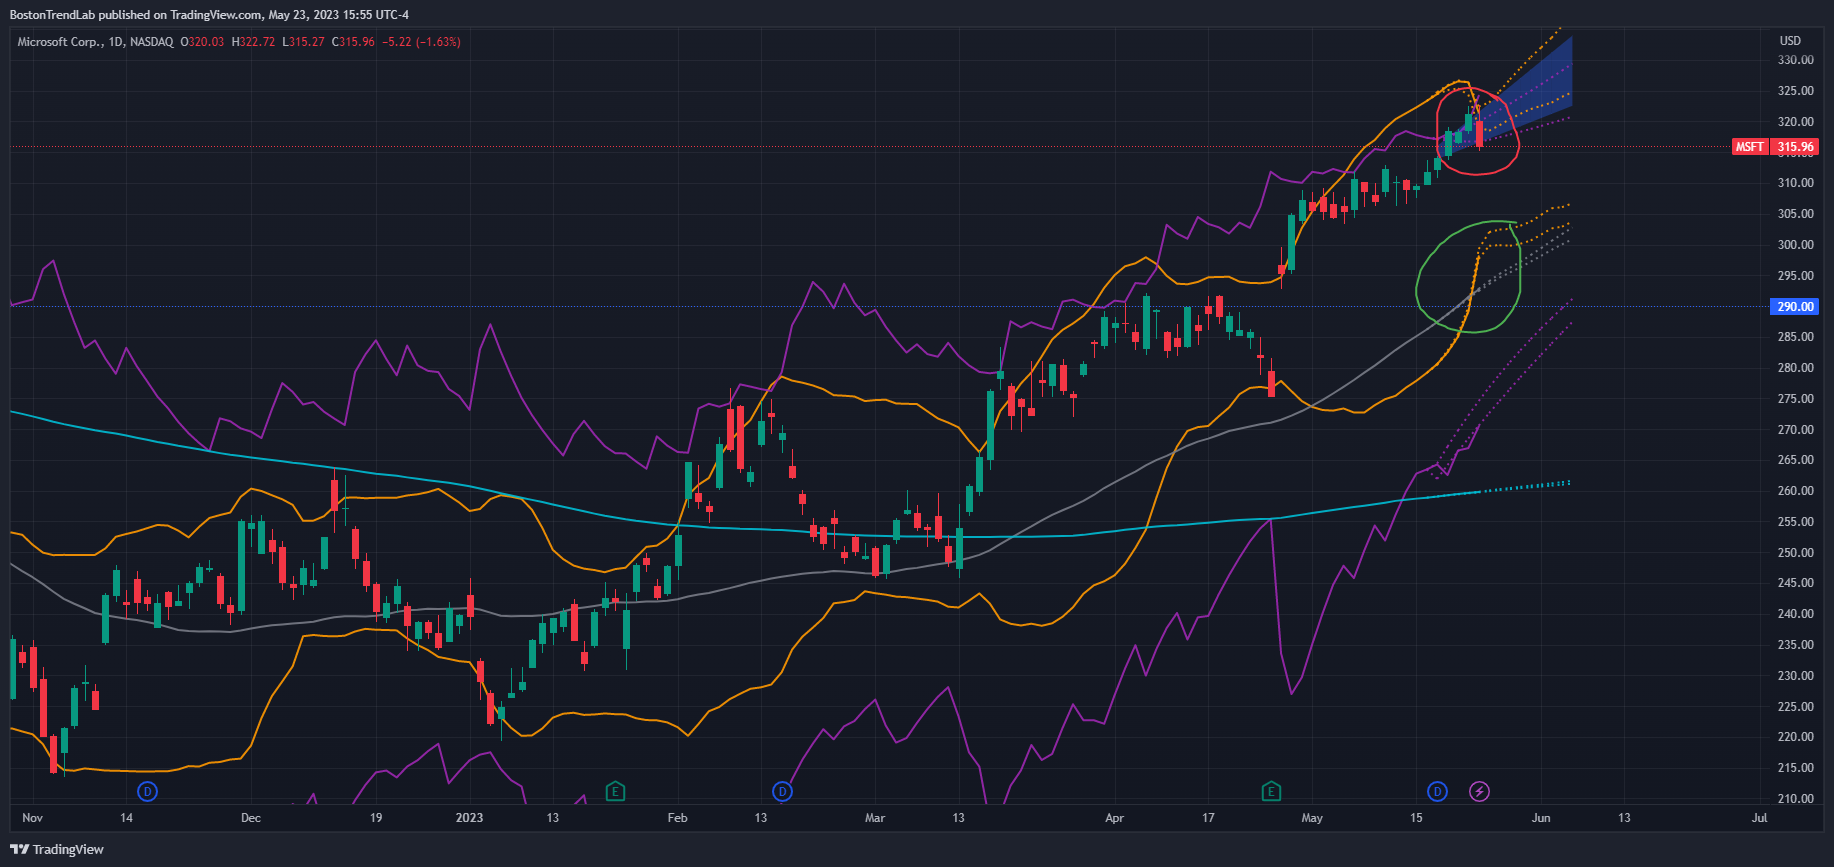Click the USD currency label
The height and width of the screenshot is (867, 1834).
click(x=1790, y=41)
